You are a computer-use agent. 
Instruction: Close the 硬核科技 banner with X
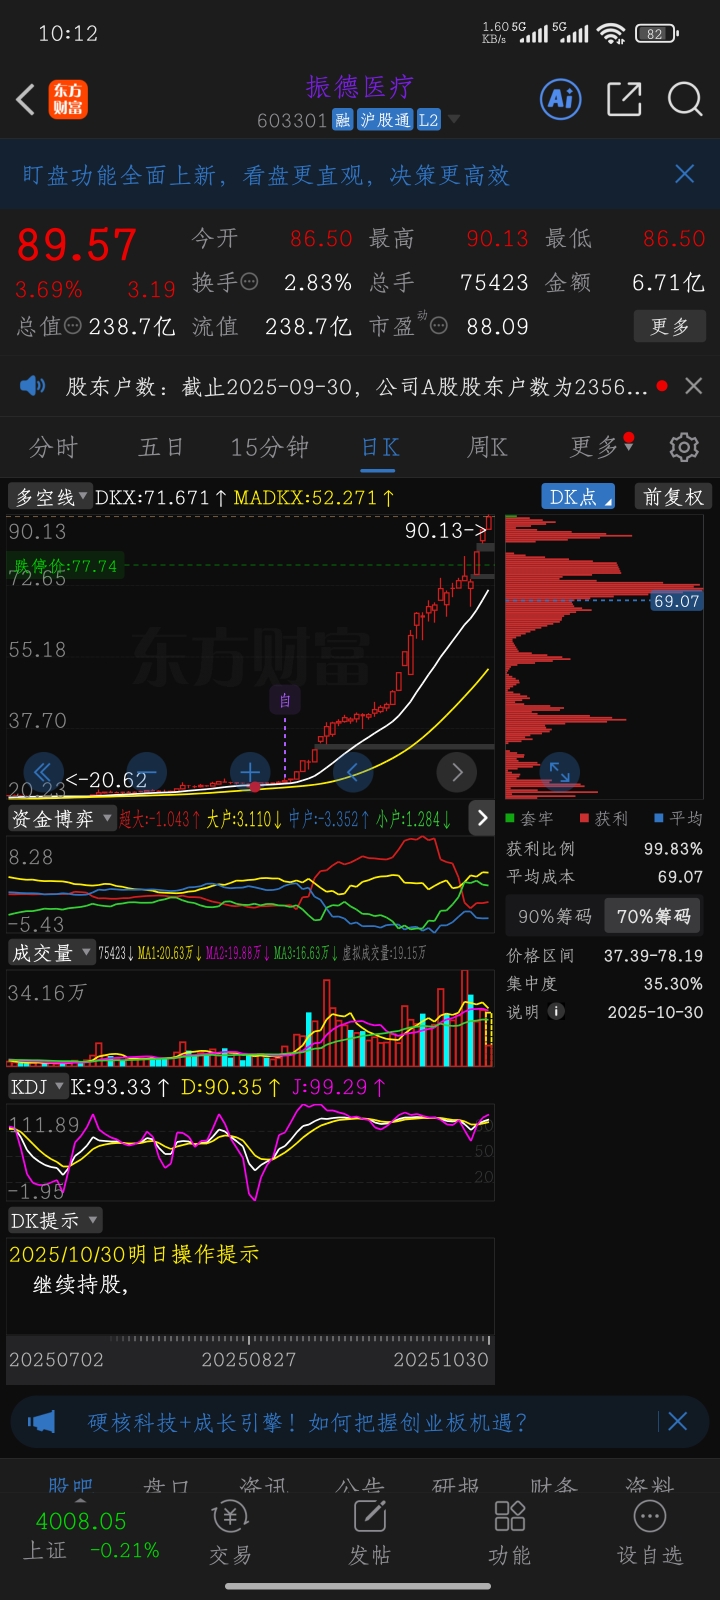pos(677,1421)
